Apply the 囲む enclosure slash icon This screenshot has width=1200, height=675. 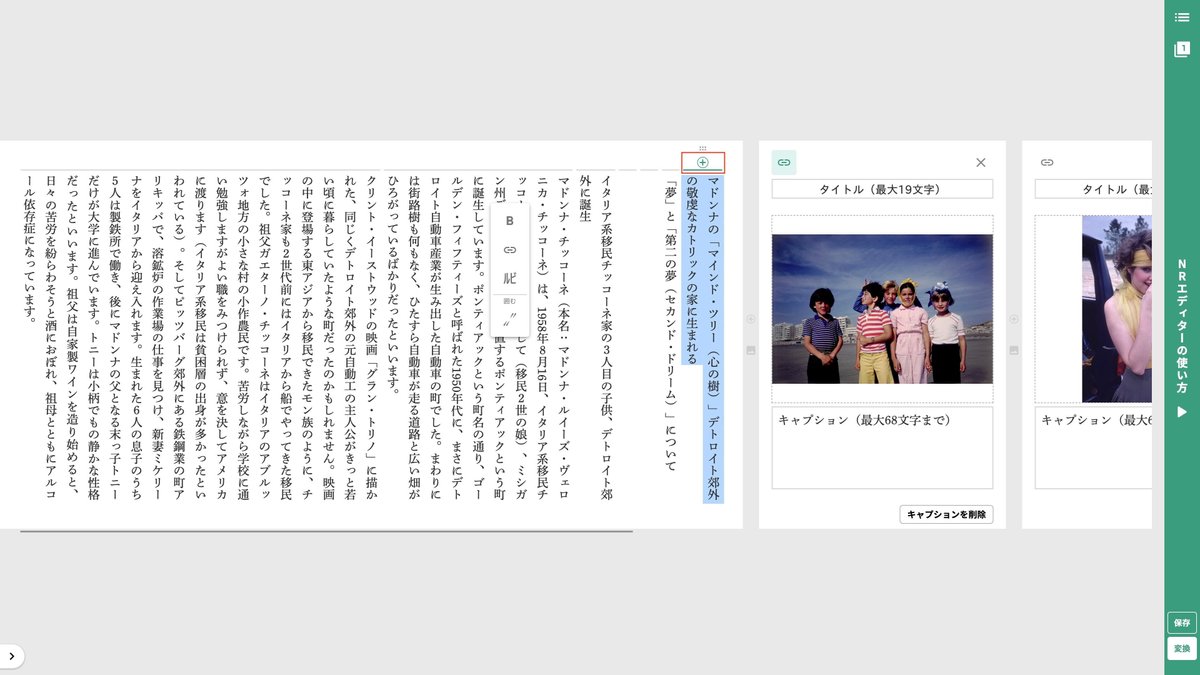point(509,318)
